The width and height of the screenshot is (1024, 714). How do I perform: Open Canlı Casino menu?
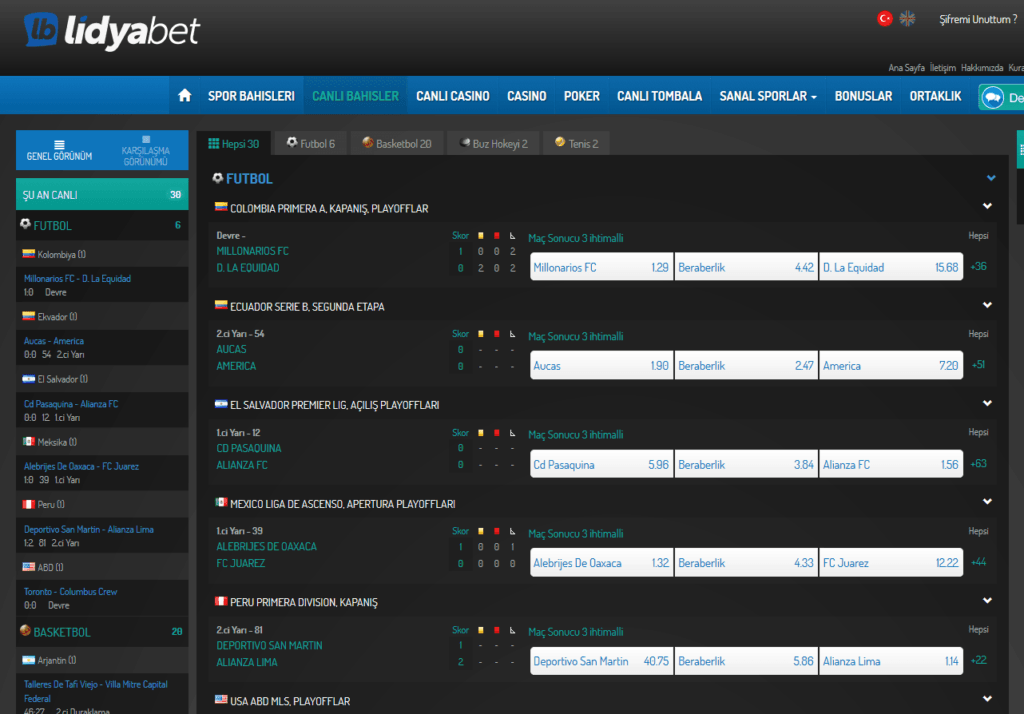[x=453, y=96]
